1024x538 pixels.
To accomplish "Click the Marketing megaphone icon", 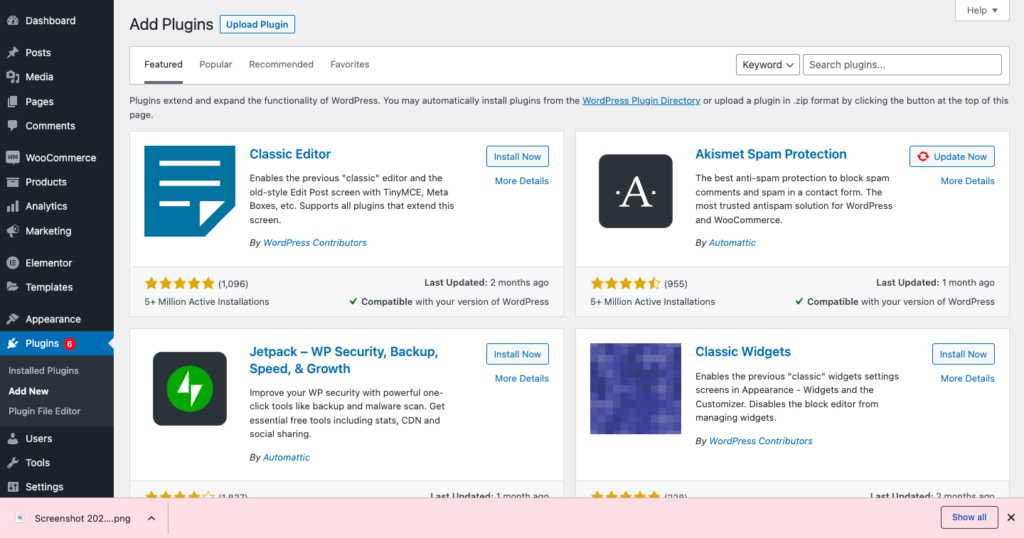I will point(12,230).
